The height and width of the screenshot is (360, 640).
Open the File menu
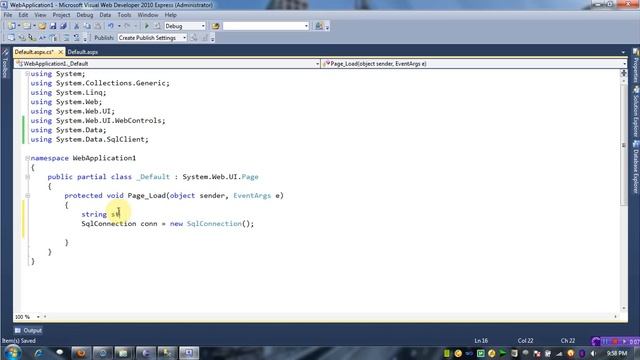(8, 15)
